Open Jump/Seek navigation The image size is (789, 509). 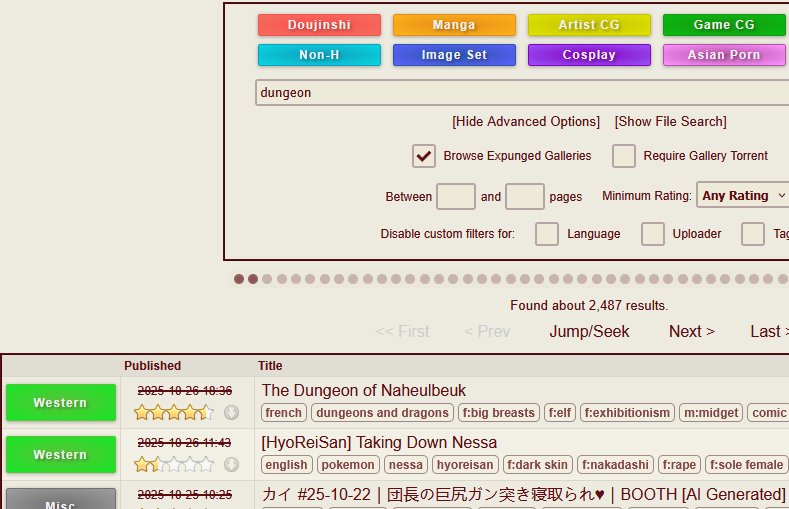click(589, 331)
